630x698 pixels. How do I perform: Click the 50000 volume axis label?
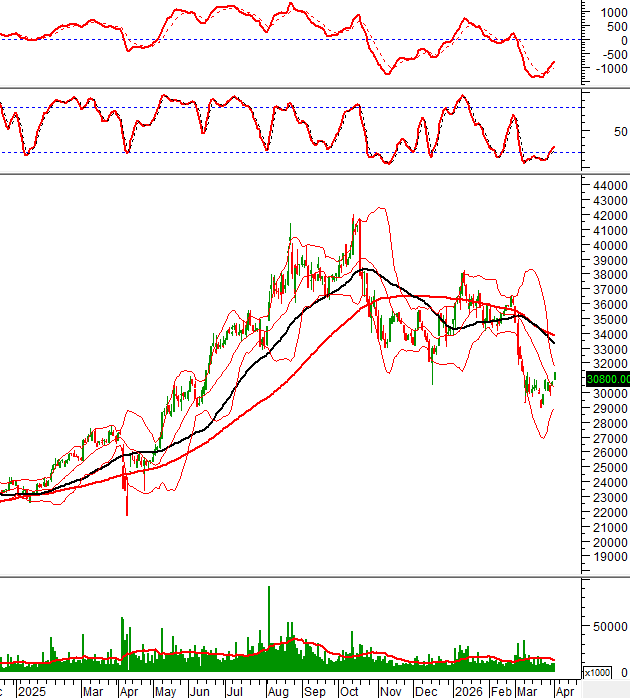pos(607,626)
